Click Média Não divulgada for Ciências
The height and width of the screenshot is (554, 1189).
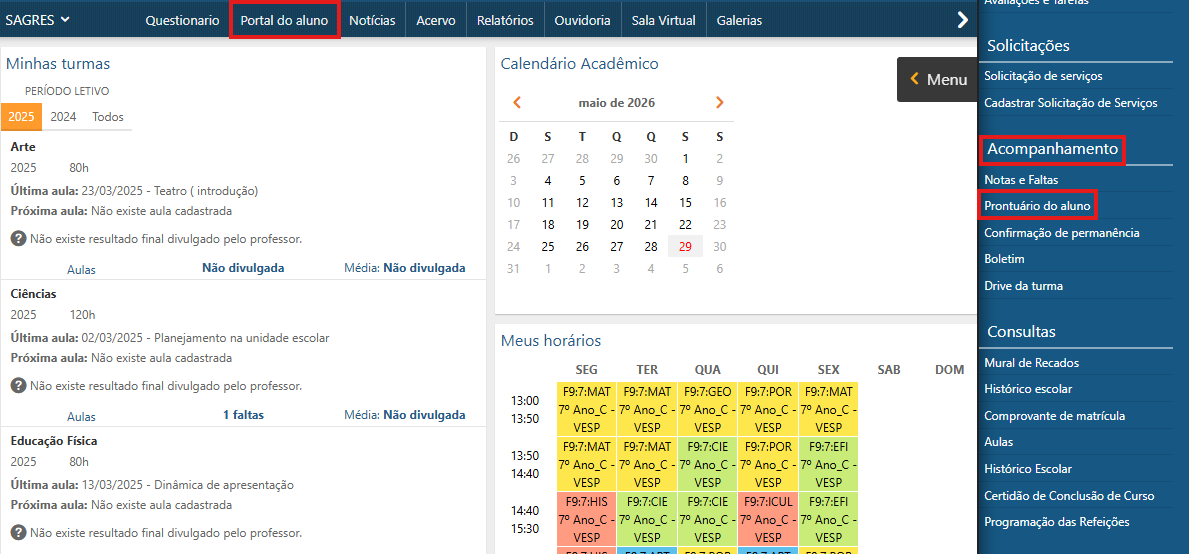click(404, 415)
